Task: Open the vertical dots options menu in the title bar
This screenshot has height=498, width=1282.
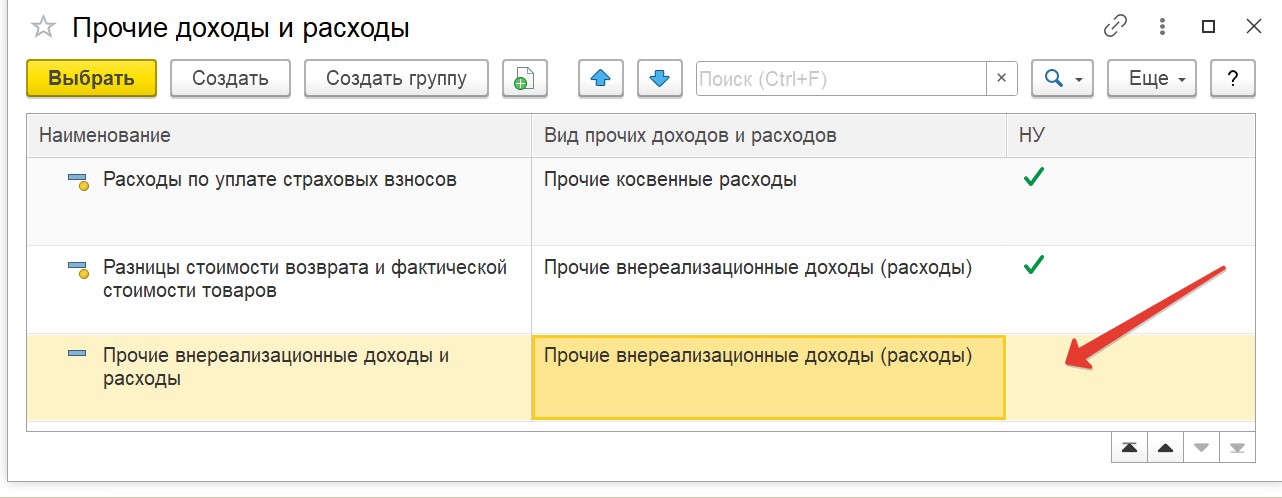Action: pos(1164,27)
